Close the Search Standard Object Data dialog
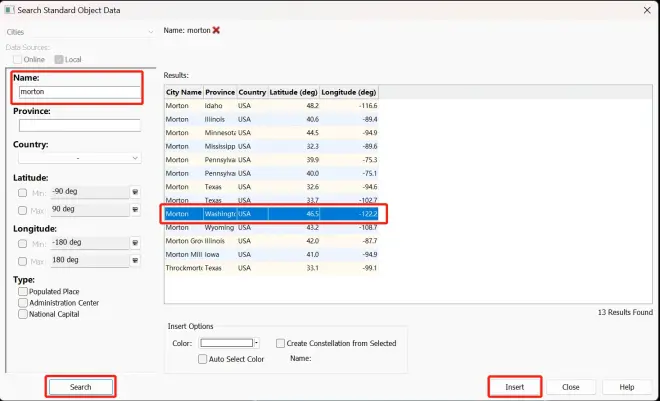660x401 pixels. tap(647, 10)
